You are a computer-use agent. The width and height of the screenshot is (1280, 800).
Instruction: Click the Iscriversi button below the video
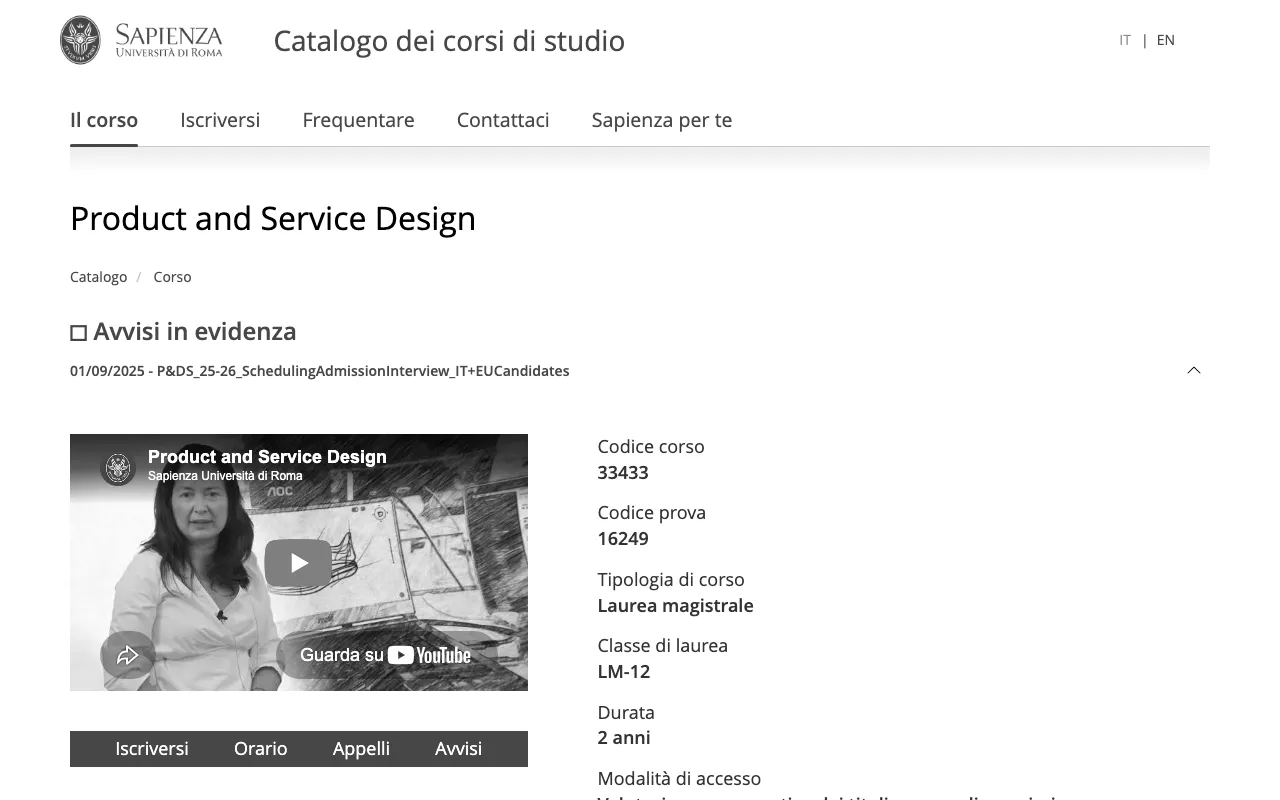152,749
